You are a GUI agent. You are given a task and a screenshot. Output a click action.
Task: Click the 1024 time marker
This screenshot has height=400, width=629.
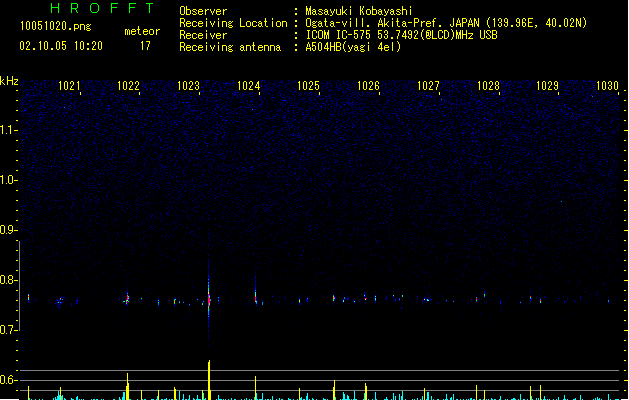[x=248, y=86]
